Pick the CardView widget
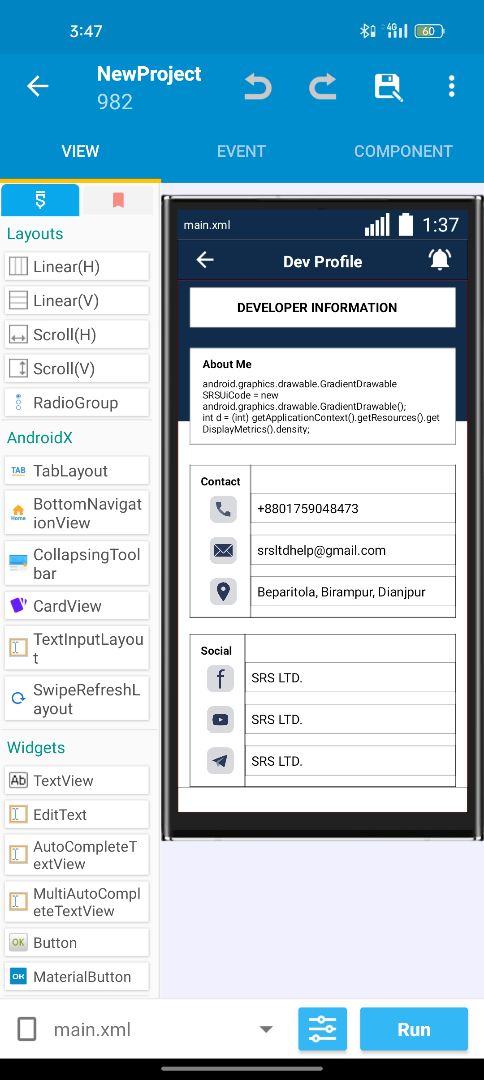 point(76,605)
